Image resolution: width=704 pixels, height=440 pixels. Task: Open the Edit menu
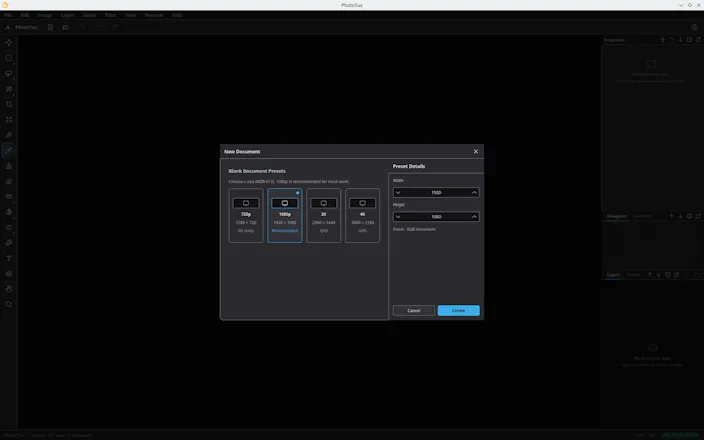[x=25, y=15]
